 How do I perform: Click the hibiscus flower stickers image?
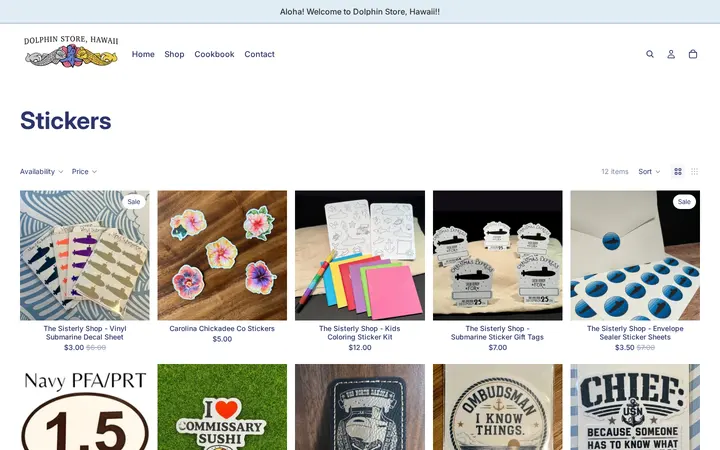coord(222,255)
